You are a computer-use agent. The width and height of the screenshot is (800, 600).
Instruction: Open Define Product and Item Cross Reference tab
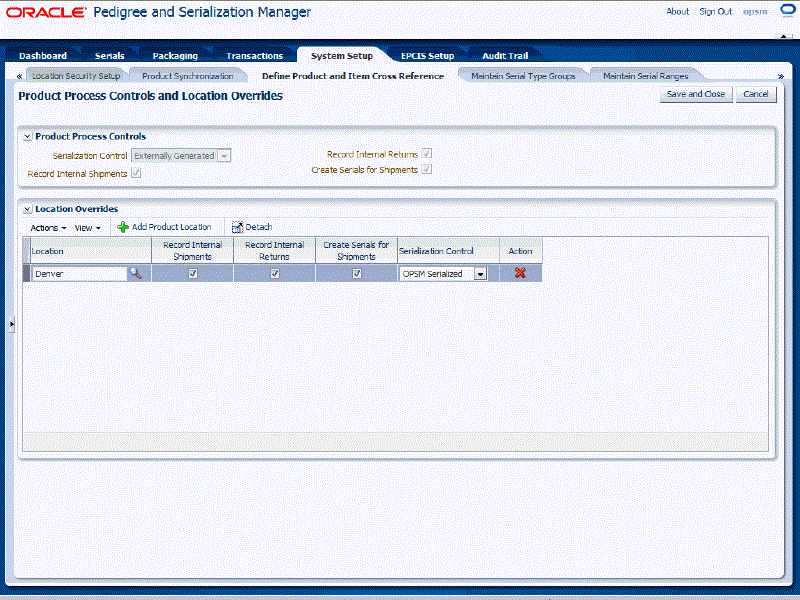pyautogui.click(x=353, y=76)
